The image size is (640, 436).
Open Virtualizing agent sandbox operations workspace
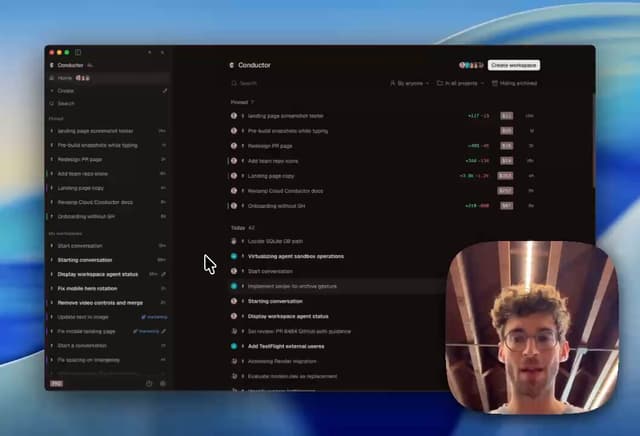click(337, 256)
